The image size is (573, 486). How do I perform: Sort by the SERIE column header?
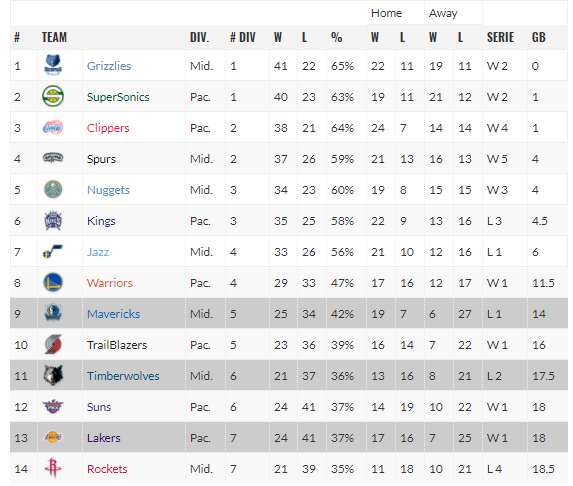pyautogui.click(x=500, y=37)
